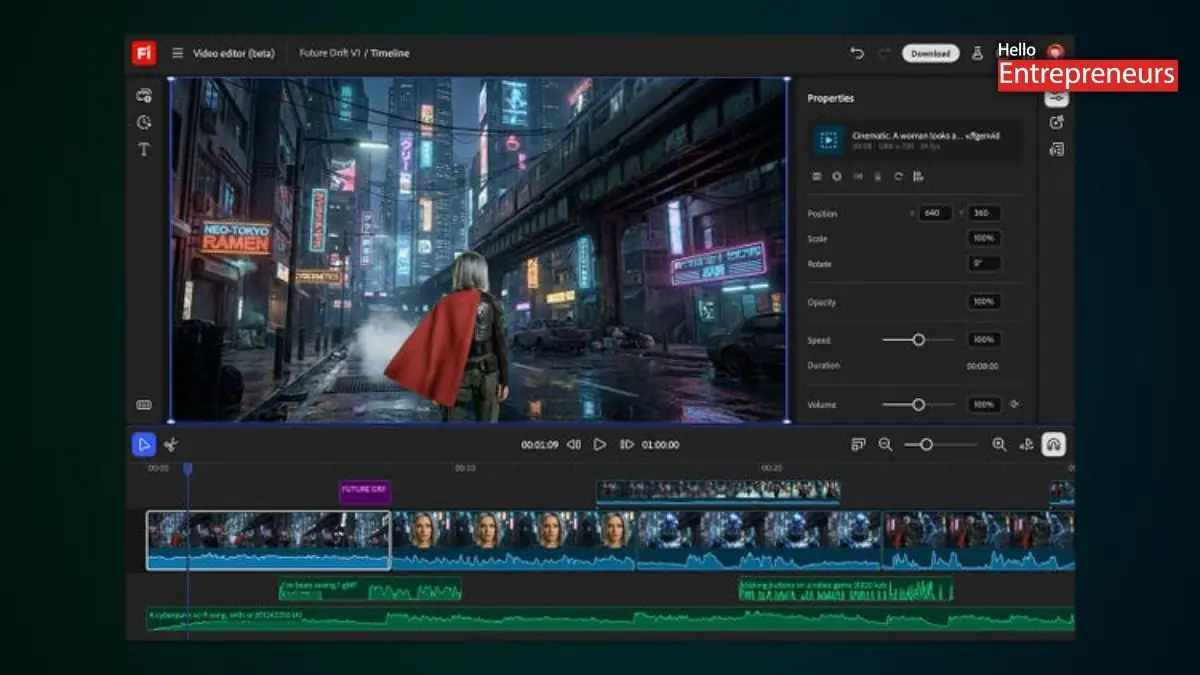
Task: Click the trash delete icon in Properties
Action: (878, 176)
